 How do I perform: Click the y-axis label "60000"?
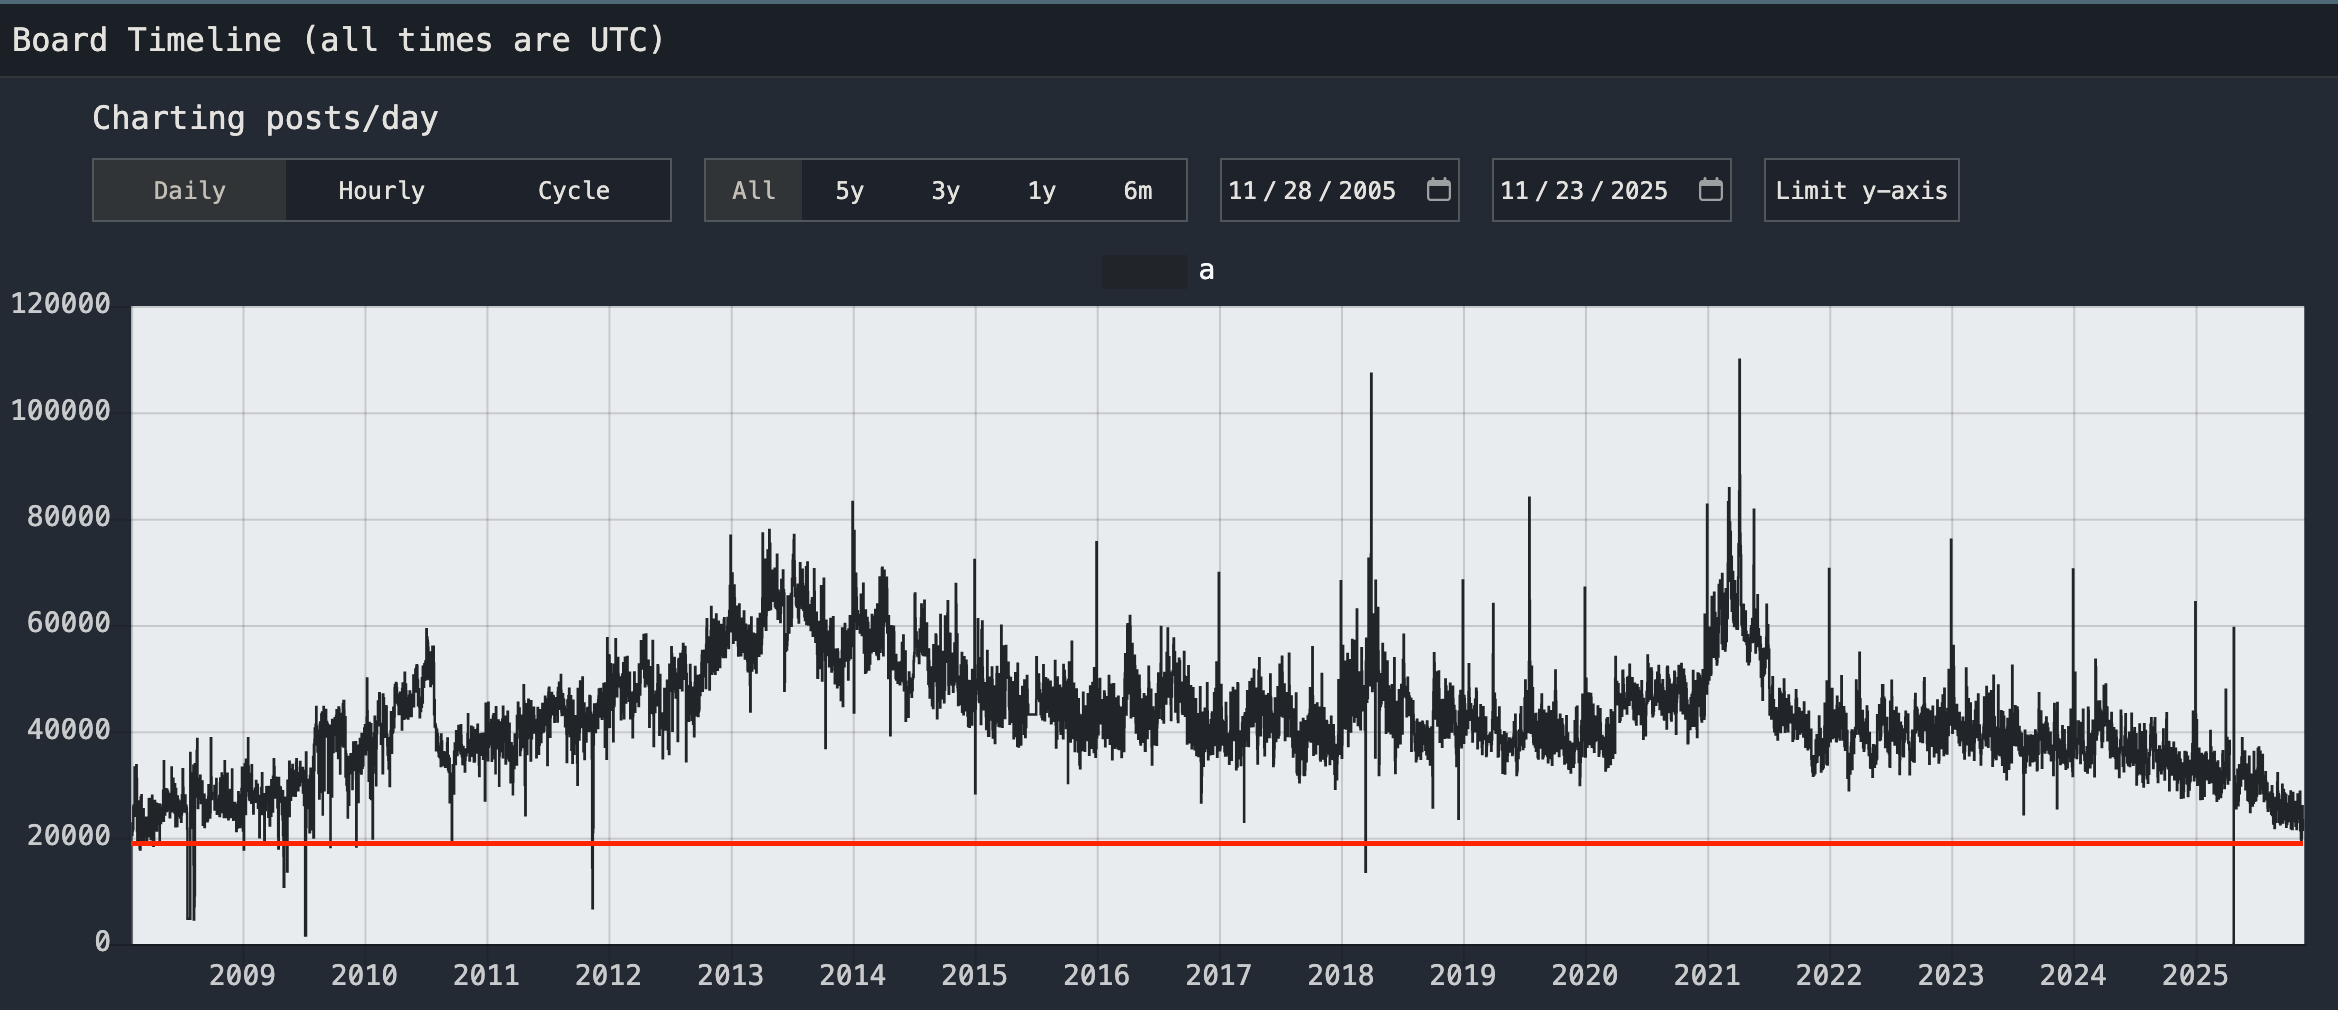[69, 623]
